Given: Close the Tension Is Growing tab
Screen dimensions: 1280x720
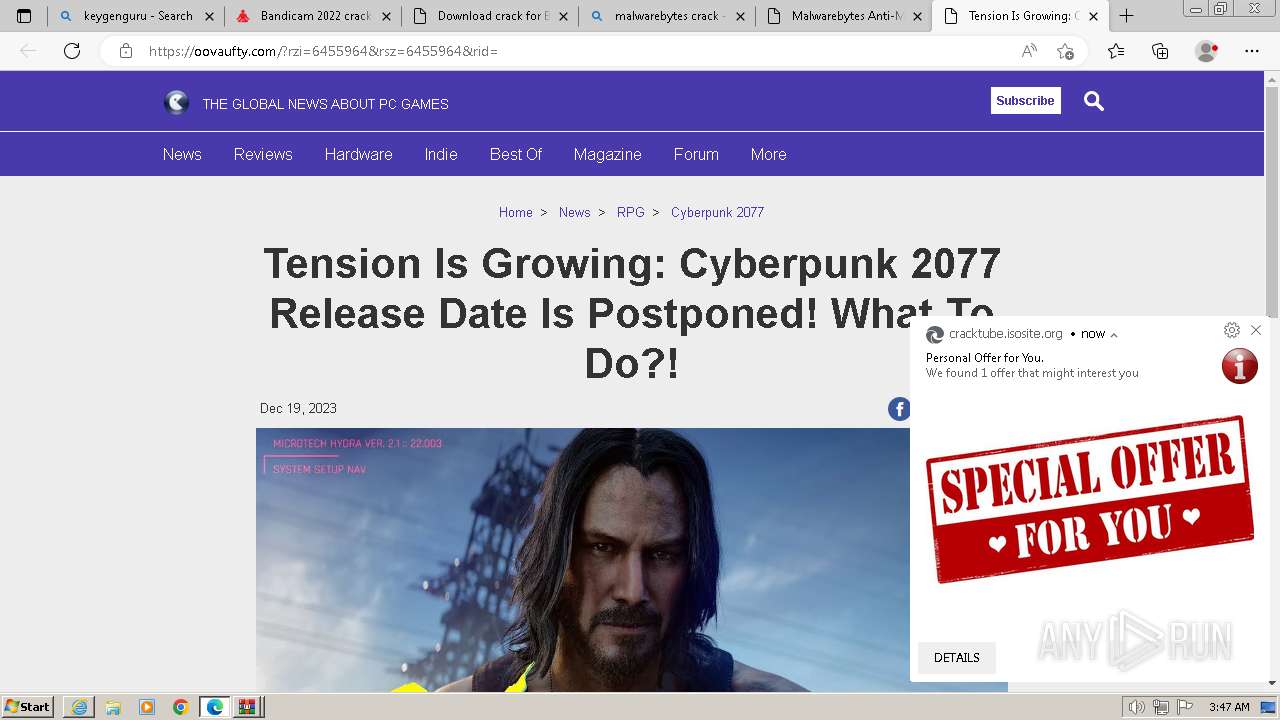Looking at the screenshot, I should point(1093,16).
